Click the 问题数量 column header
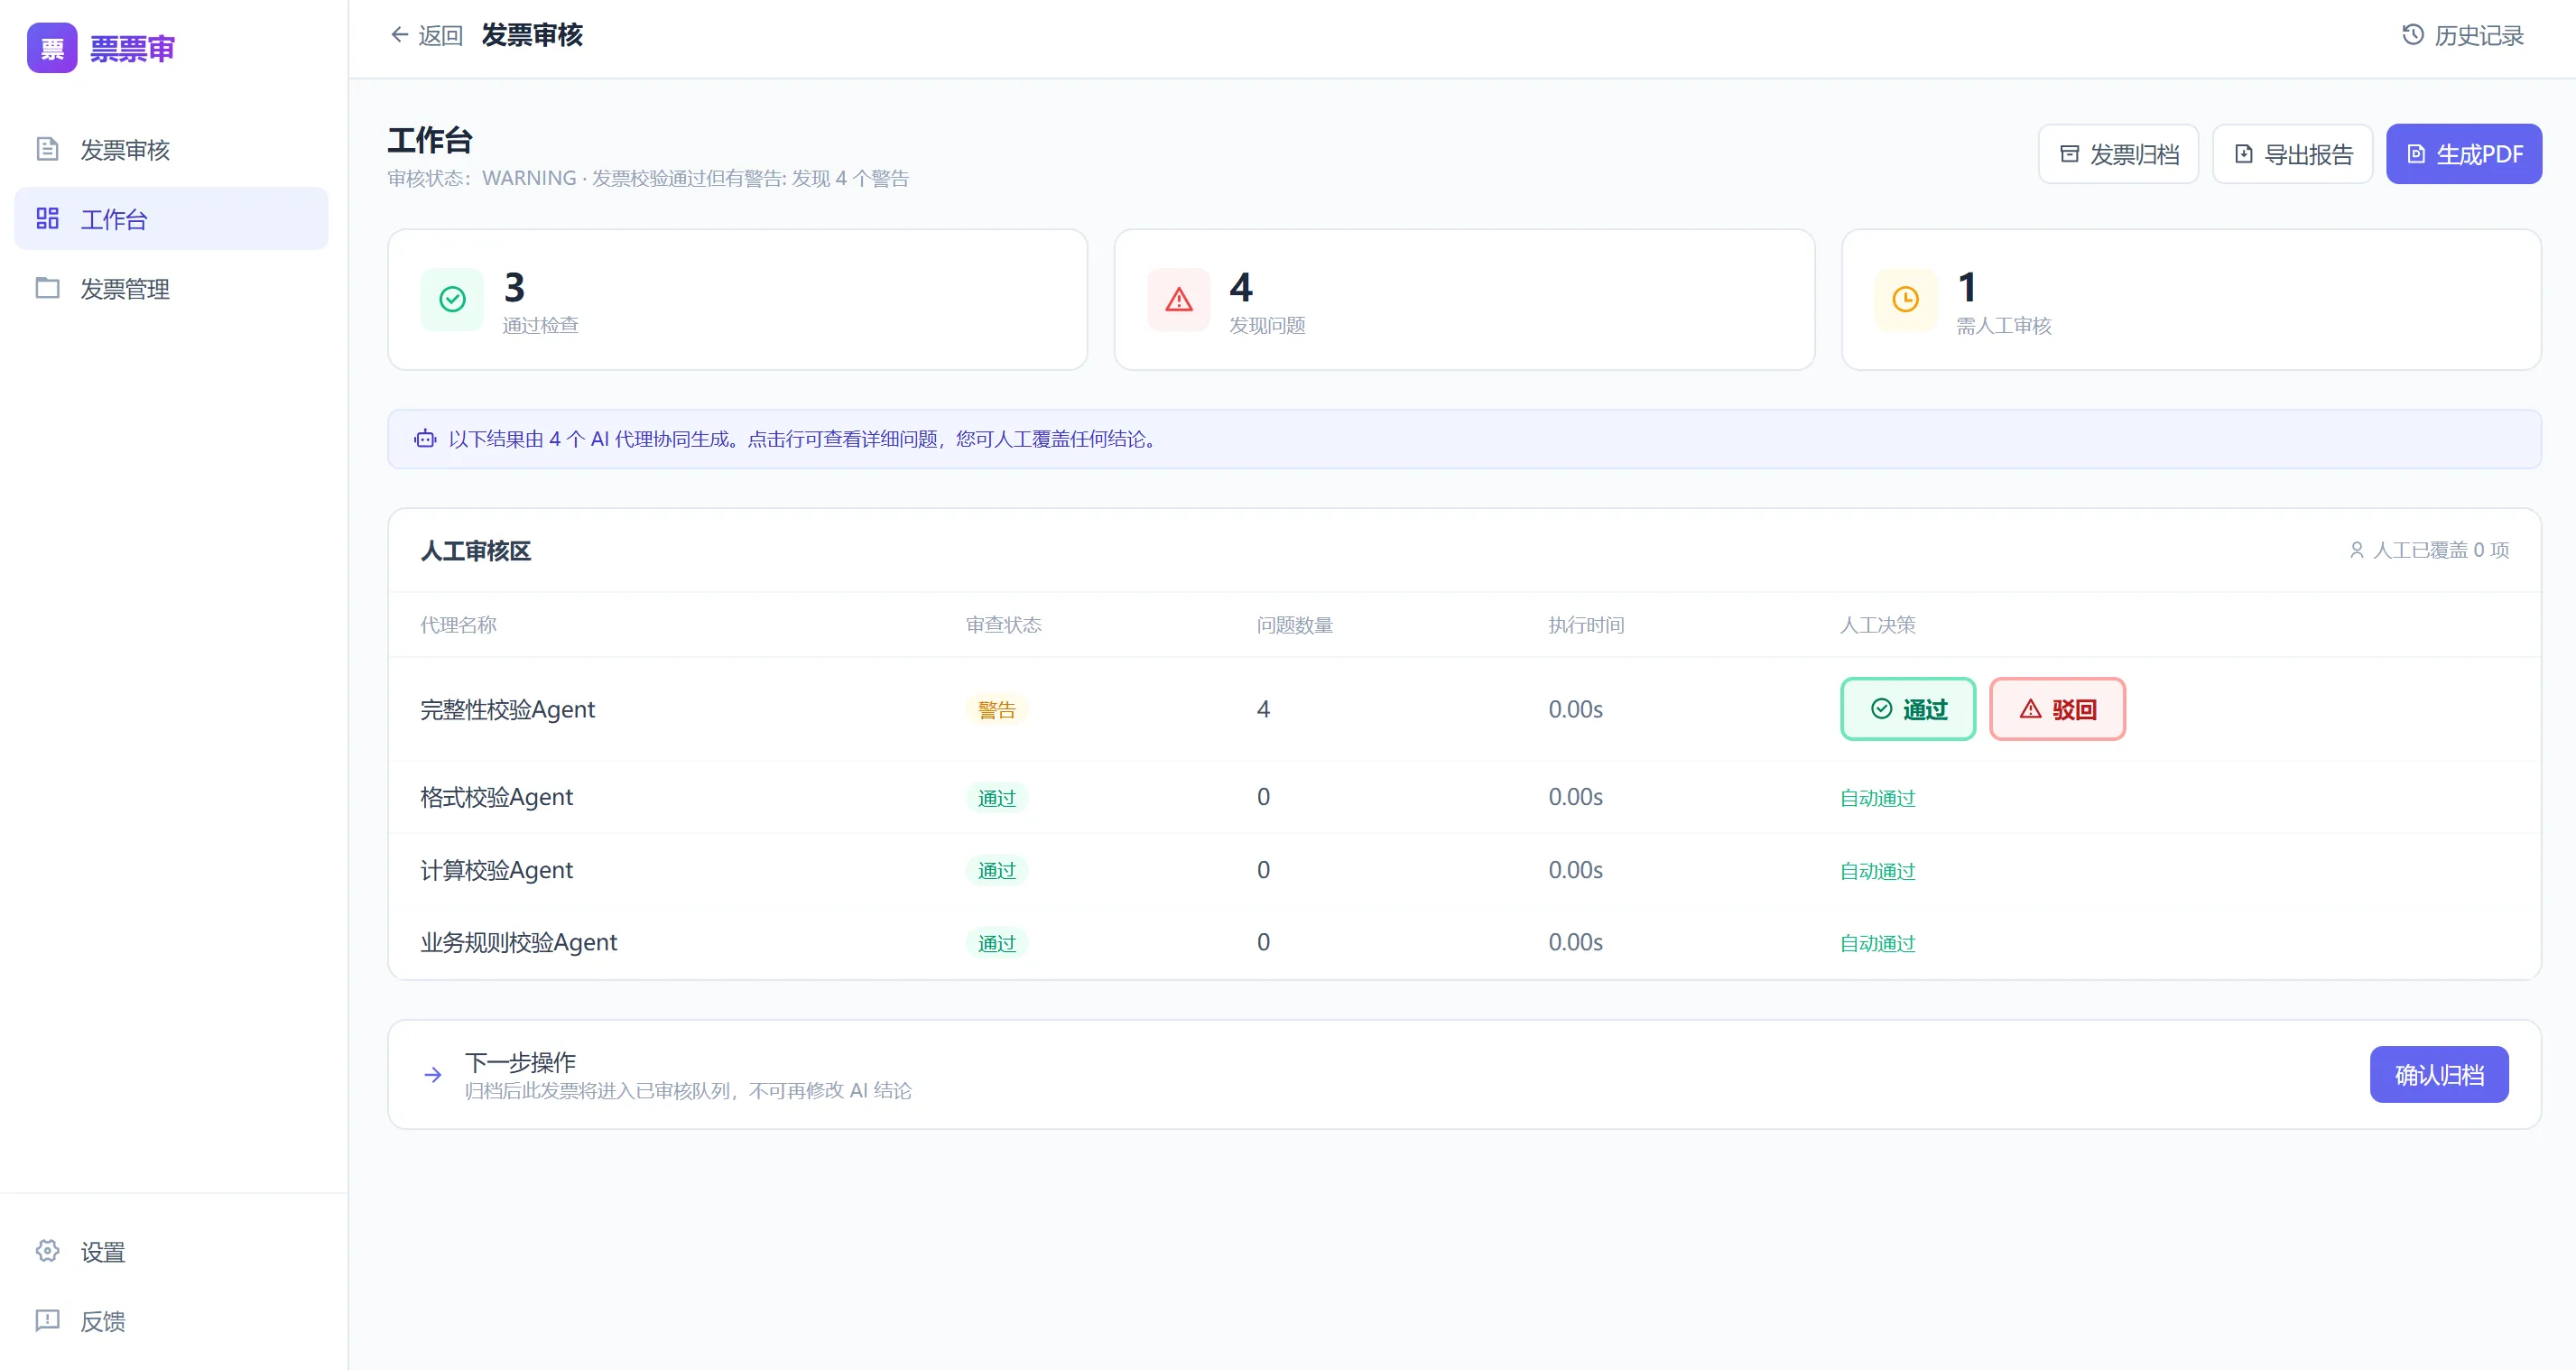Screen dimensions: 2576x1370 coord(1294,625)
